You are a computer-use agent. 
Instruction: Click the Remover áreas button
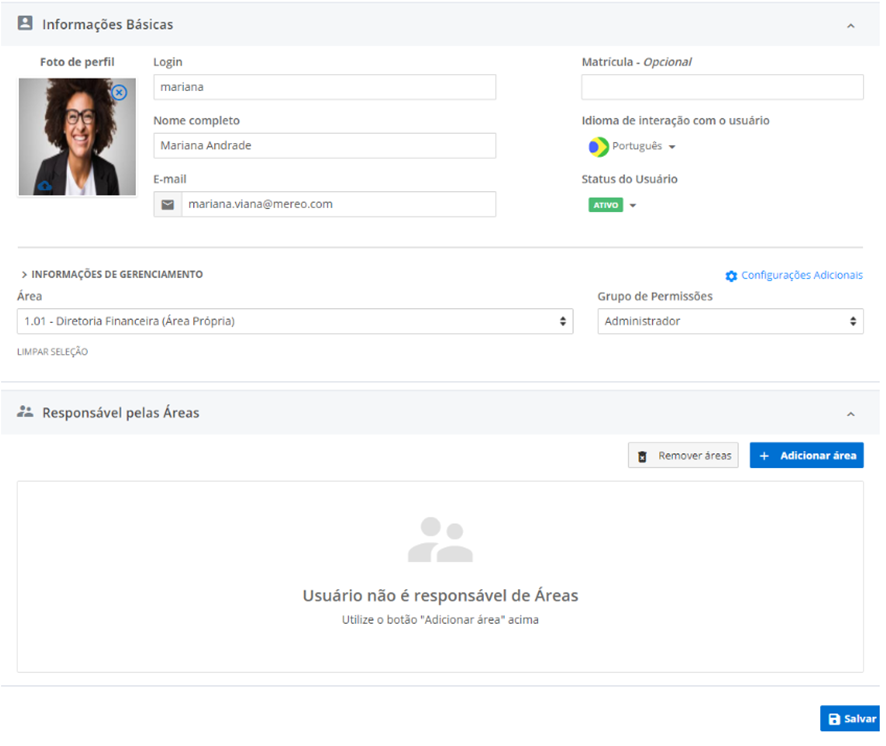(683, 456)
